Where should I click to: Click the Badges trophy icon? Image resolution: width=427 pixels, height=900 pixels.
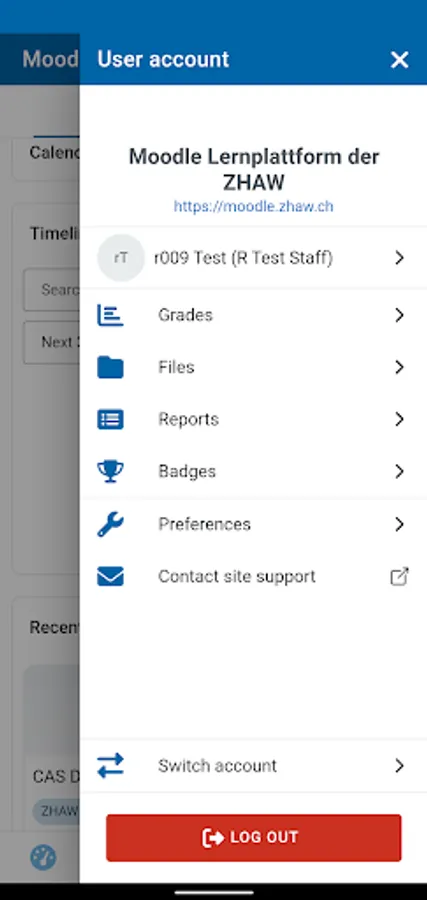click(x=110, y=472)
